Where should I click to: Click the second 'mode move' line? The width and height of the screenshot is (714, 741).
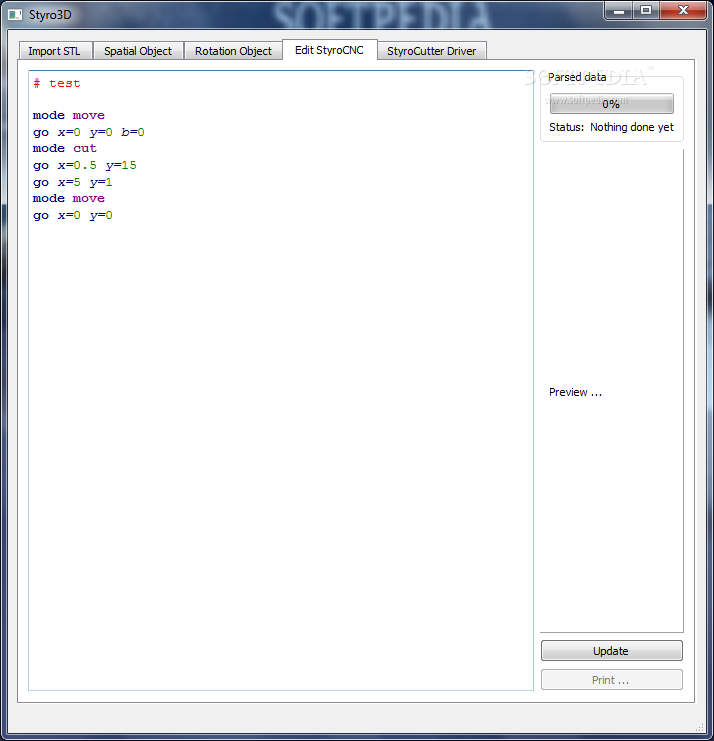(x=69, y=198)
